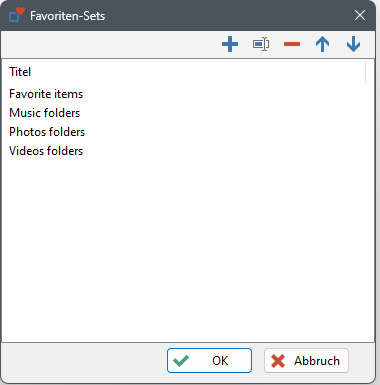The image size is (380, 385).
Task: Click the red X icon beside Abbruch
Action: (278, 361)
